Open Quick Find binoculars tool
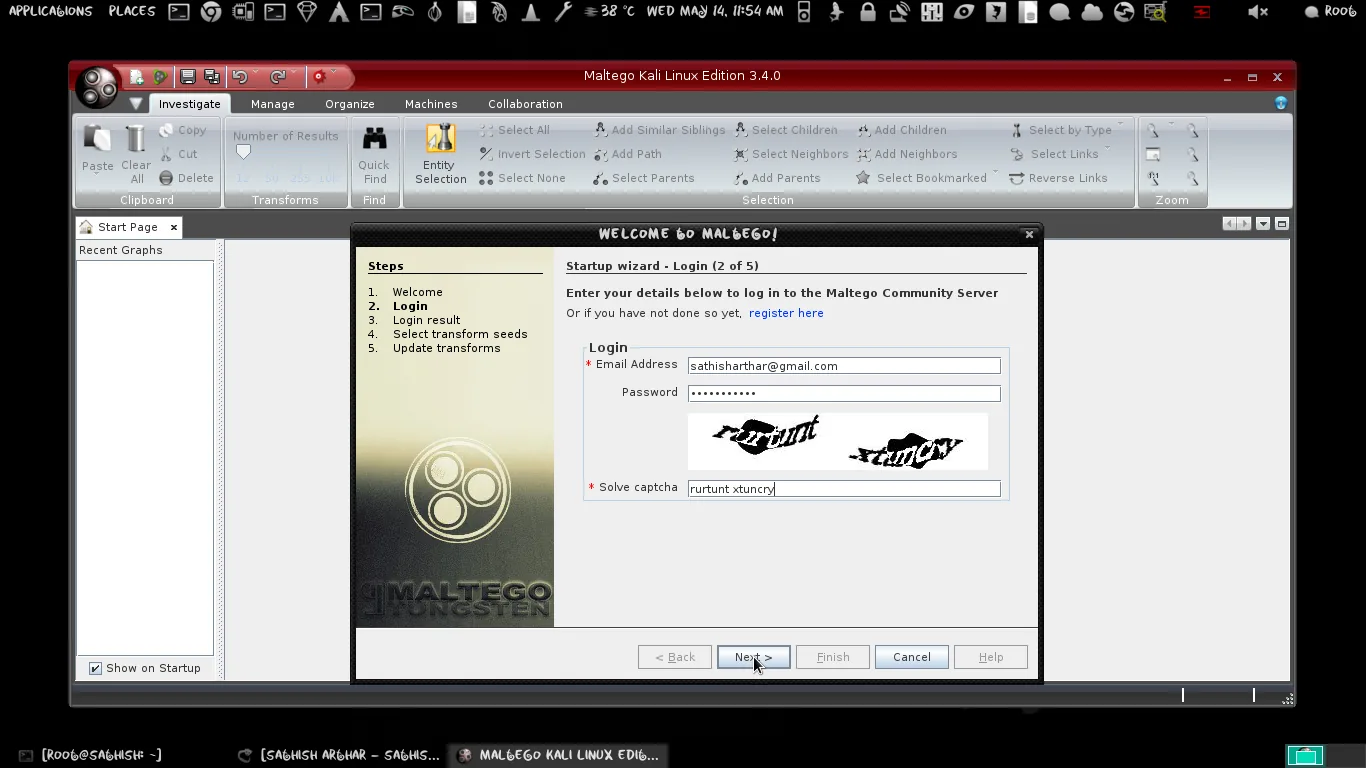The height and width of the screenshot is (768, 1366). tap(374, 154)
